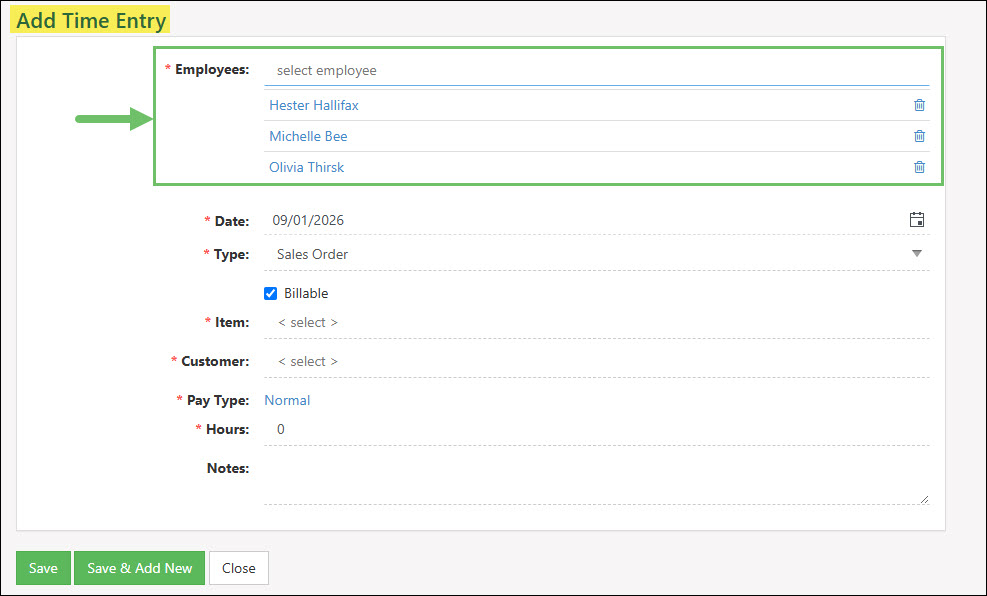Click trash icon beside Olivia Thirsk
The image size is (987, 596).
coord(919,167)
